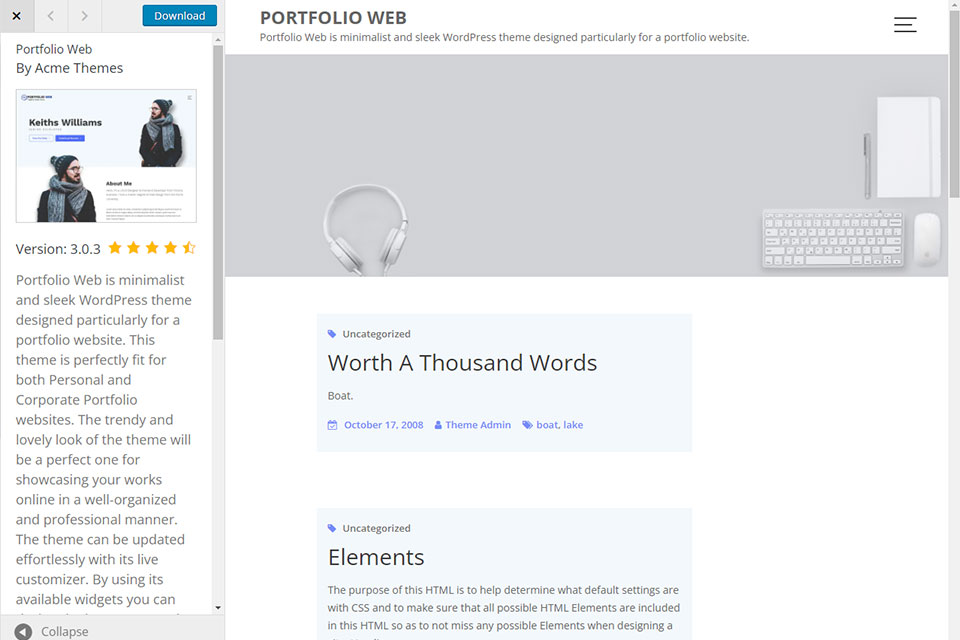Click the tag icon of first Uncategorized
The image size is (960, 640).
332,334
